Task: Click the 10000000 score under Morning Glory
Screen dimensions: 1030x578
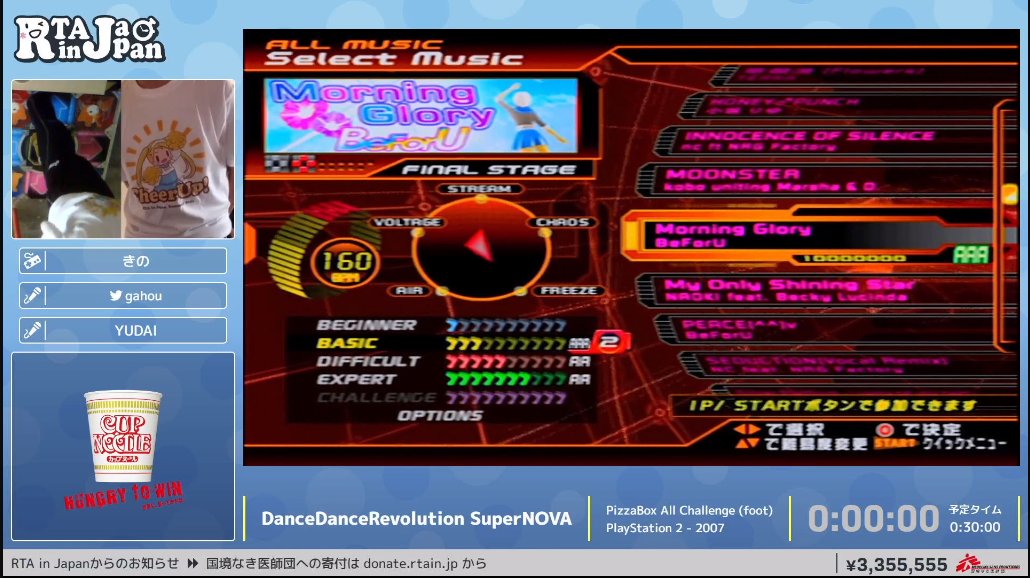Action: pyautogui.click(x=854, y=258)
